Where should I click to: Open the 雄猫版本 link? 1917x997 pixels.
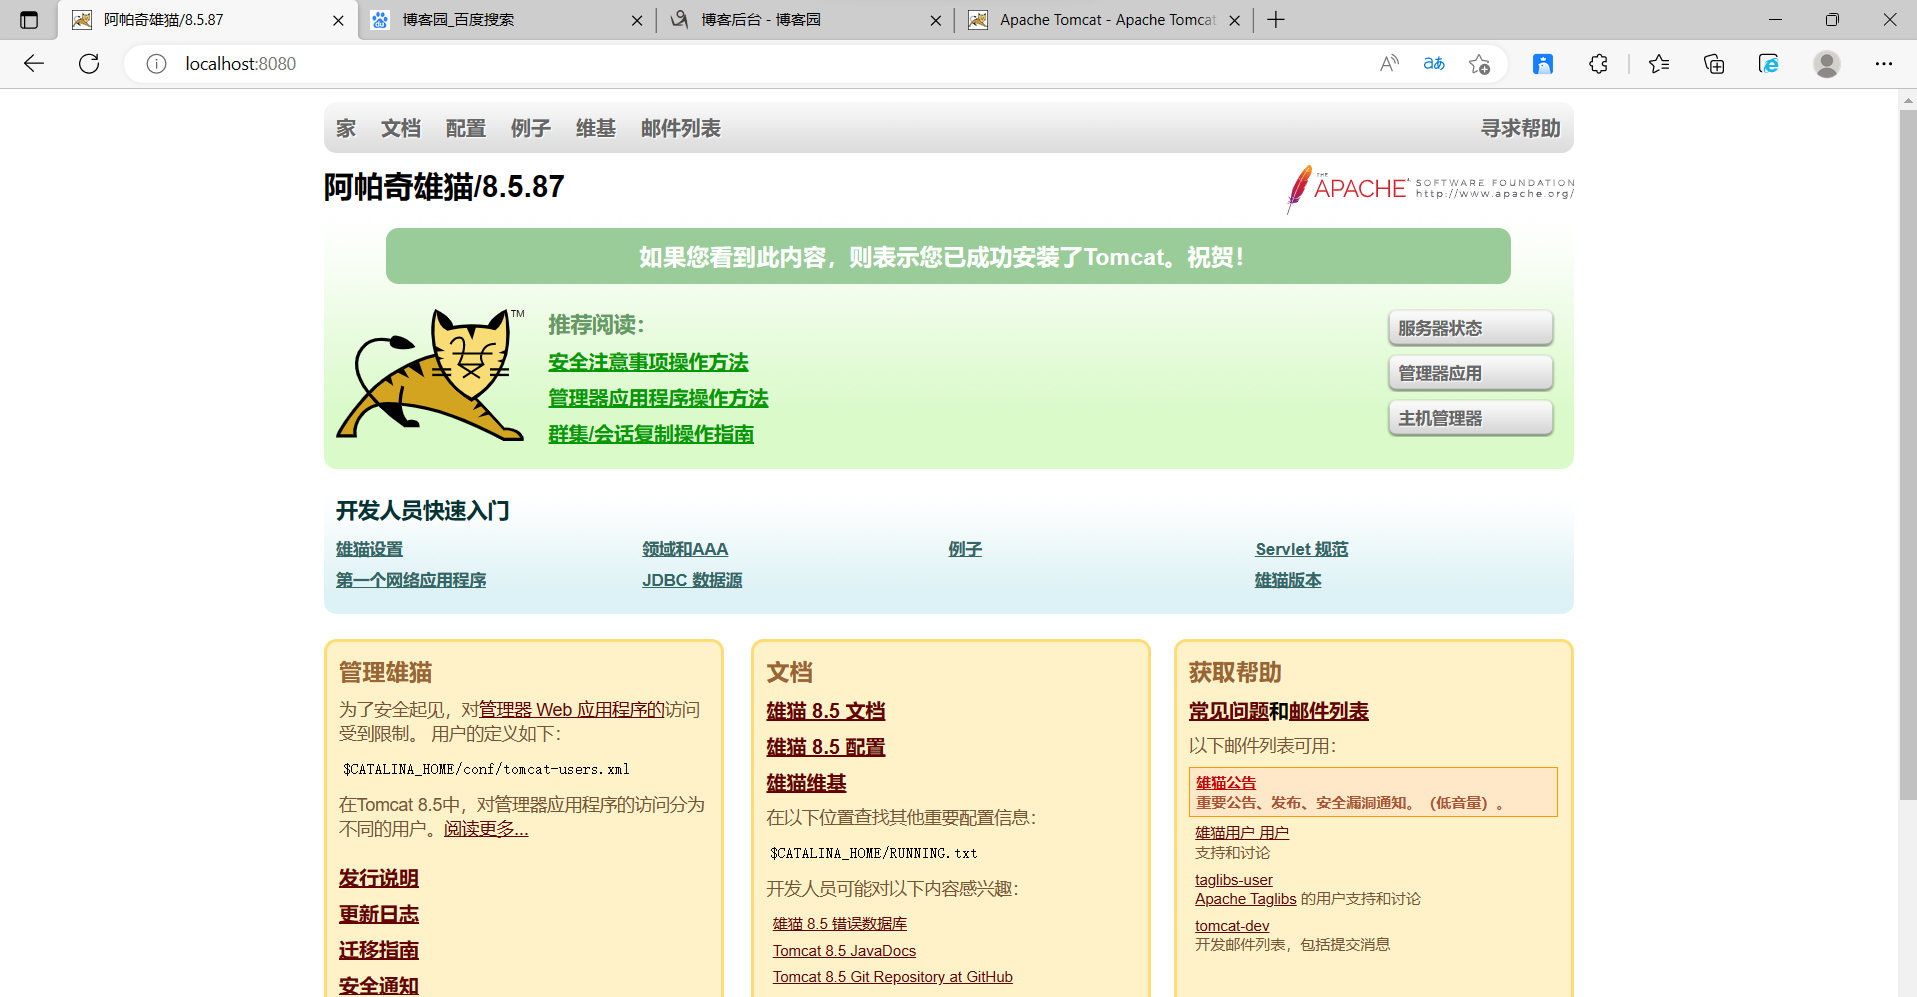click(1288, 580)
